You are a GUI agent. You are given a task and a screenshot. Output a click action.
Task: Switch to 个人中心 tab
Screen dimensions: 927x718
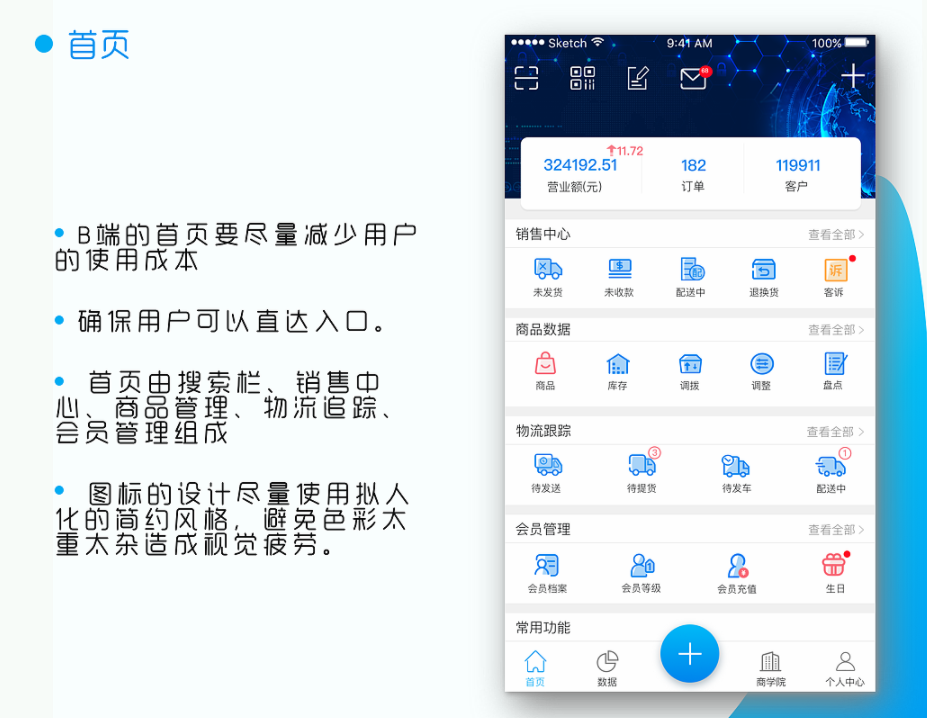(x=845, y=669)
